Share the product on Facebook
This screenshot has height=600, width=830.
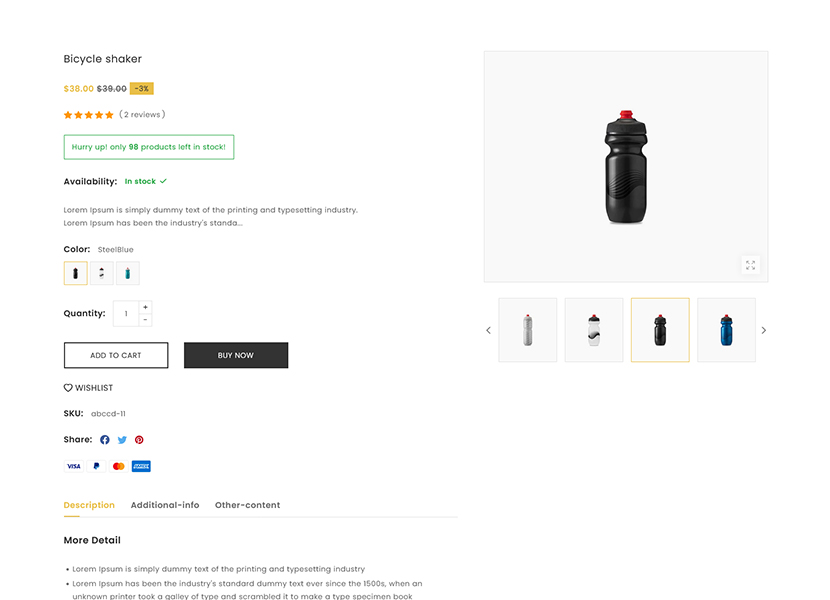(104, 439)
